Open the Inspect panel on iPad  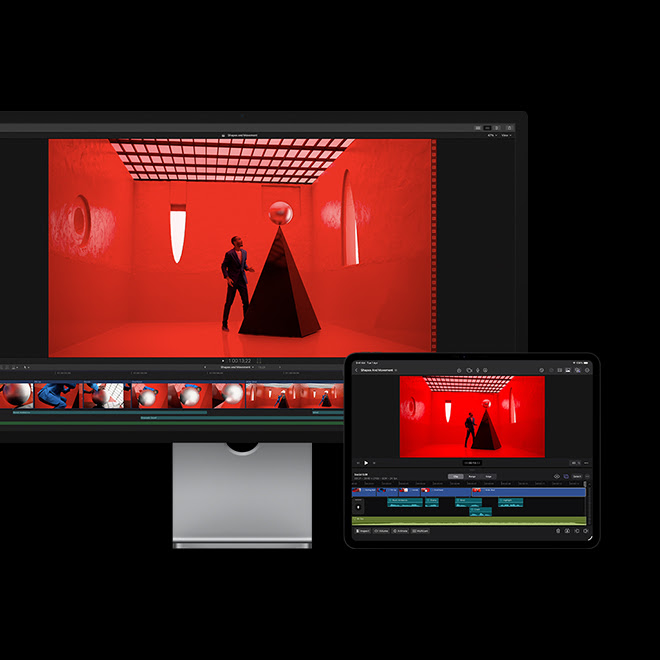(x=363, y=531)
